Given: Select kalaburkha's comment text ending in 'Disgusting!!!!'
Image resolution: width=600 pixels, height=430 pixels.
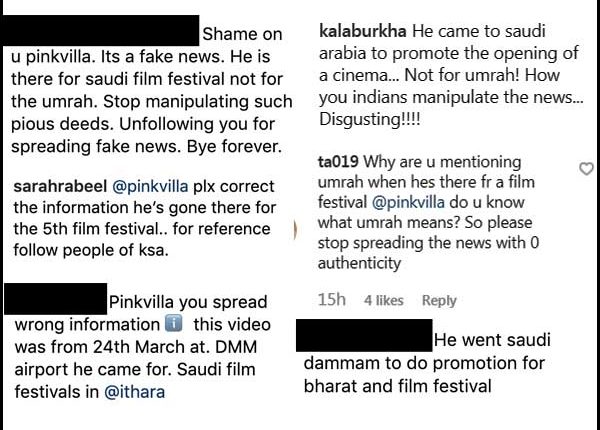Looking at the screenshot, I should click(451, 75).
